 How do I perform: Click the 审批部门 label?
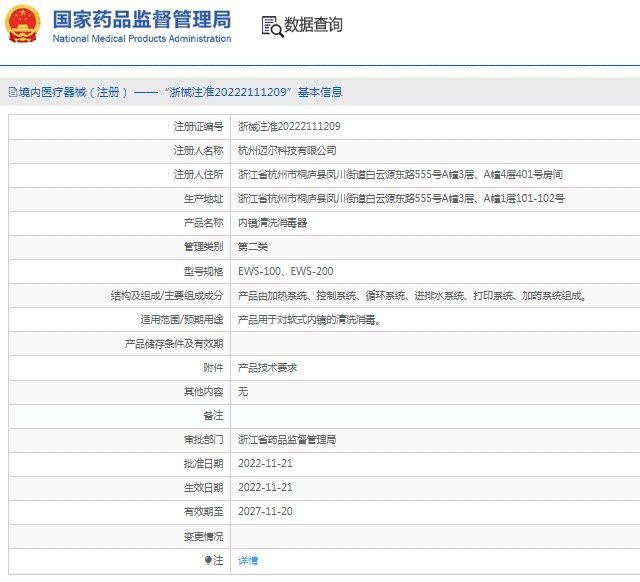(x=204, y=440)
